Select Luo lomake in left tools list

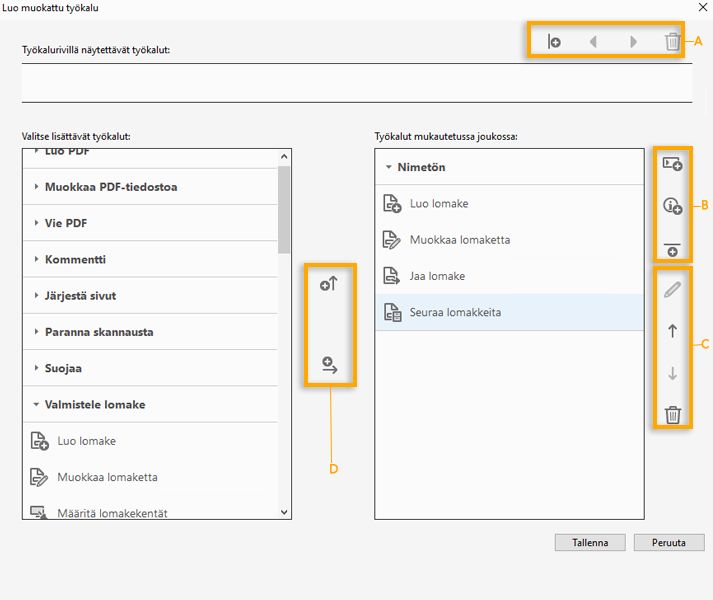(86, 441)
